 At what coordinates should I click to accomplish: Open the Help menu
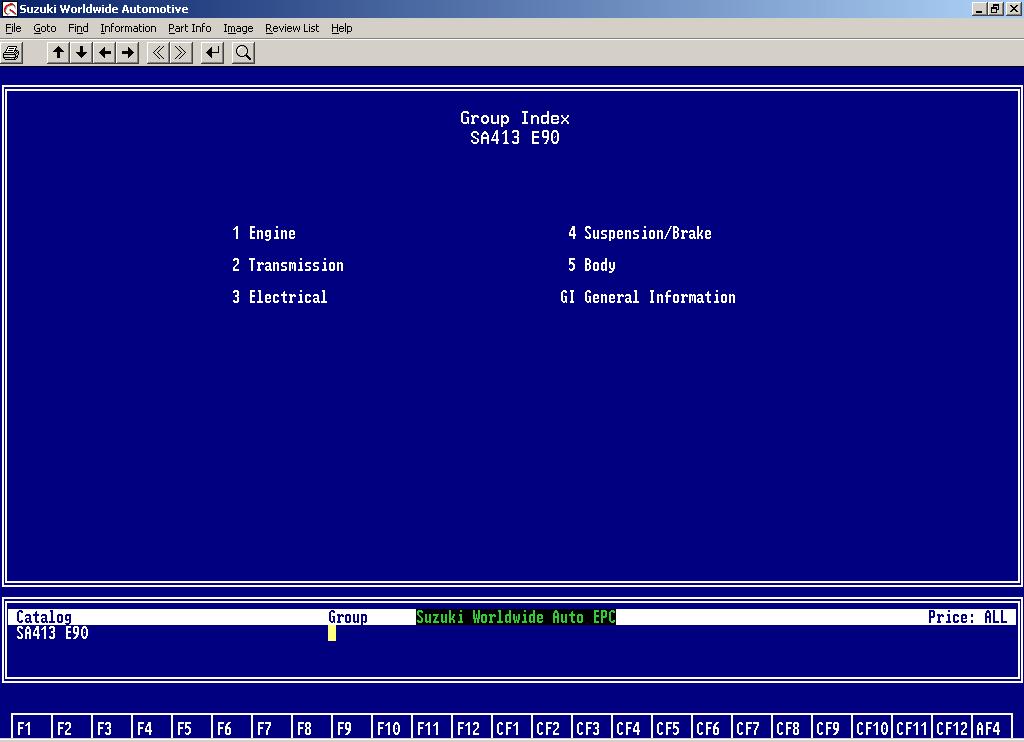click(342, 28)
